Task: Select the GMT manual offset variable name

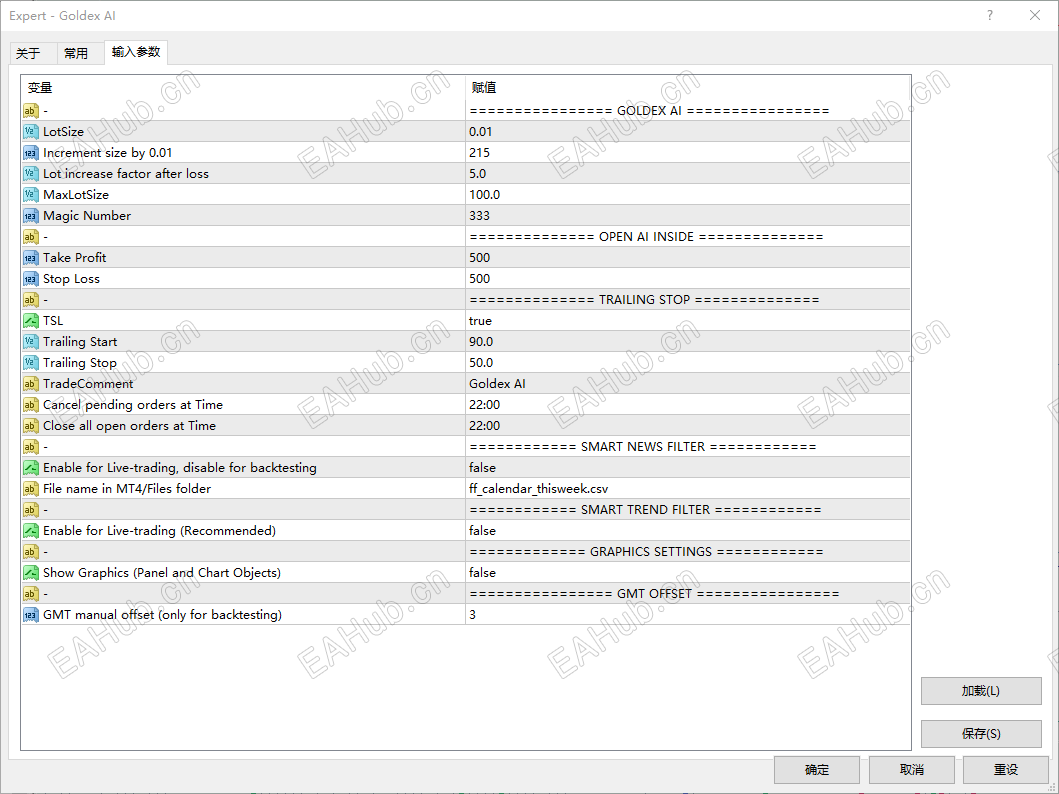Action: pos(162,614)
